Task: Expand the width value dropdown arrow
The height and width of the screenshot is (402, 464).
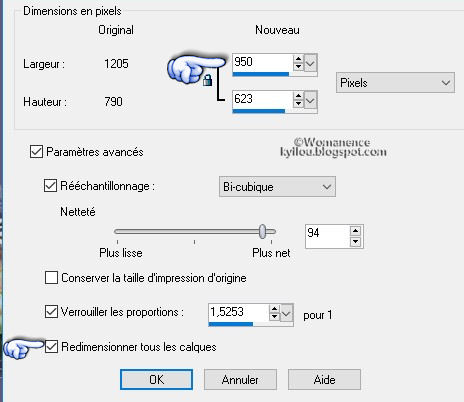Action: [x=310, y=63]
